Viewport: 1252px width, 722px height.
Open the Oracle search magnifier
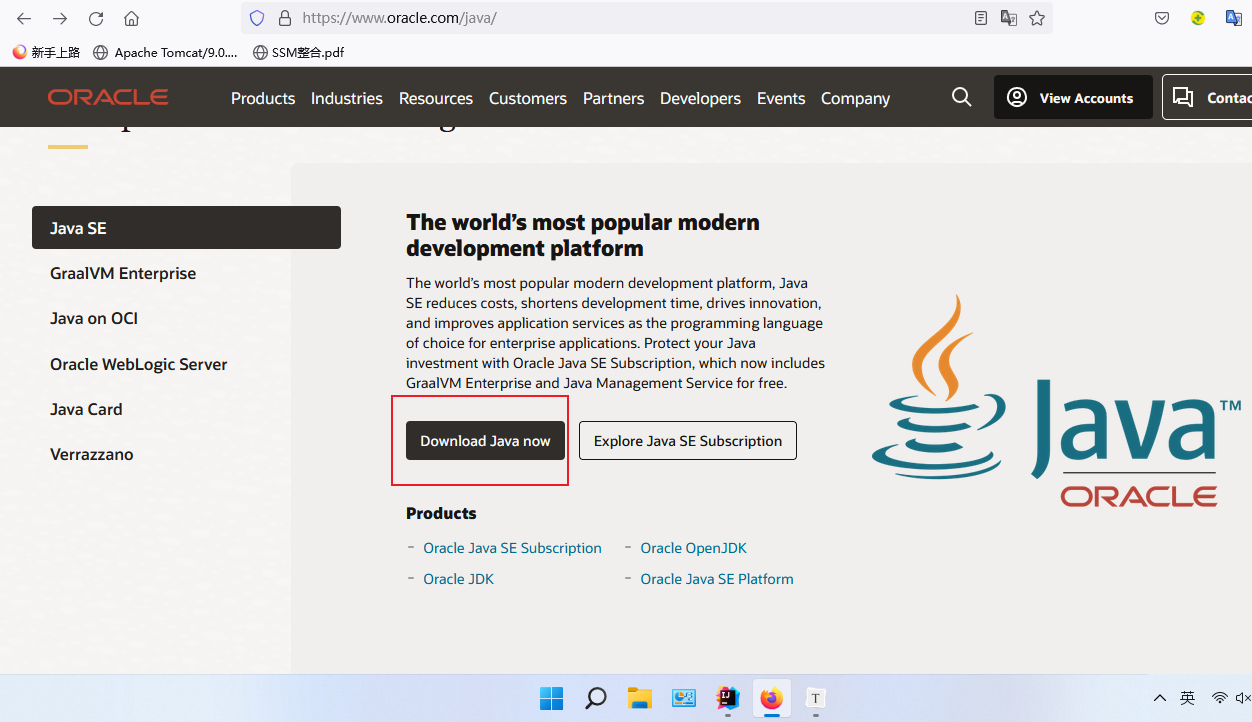pos(962,97)
